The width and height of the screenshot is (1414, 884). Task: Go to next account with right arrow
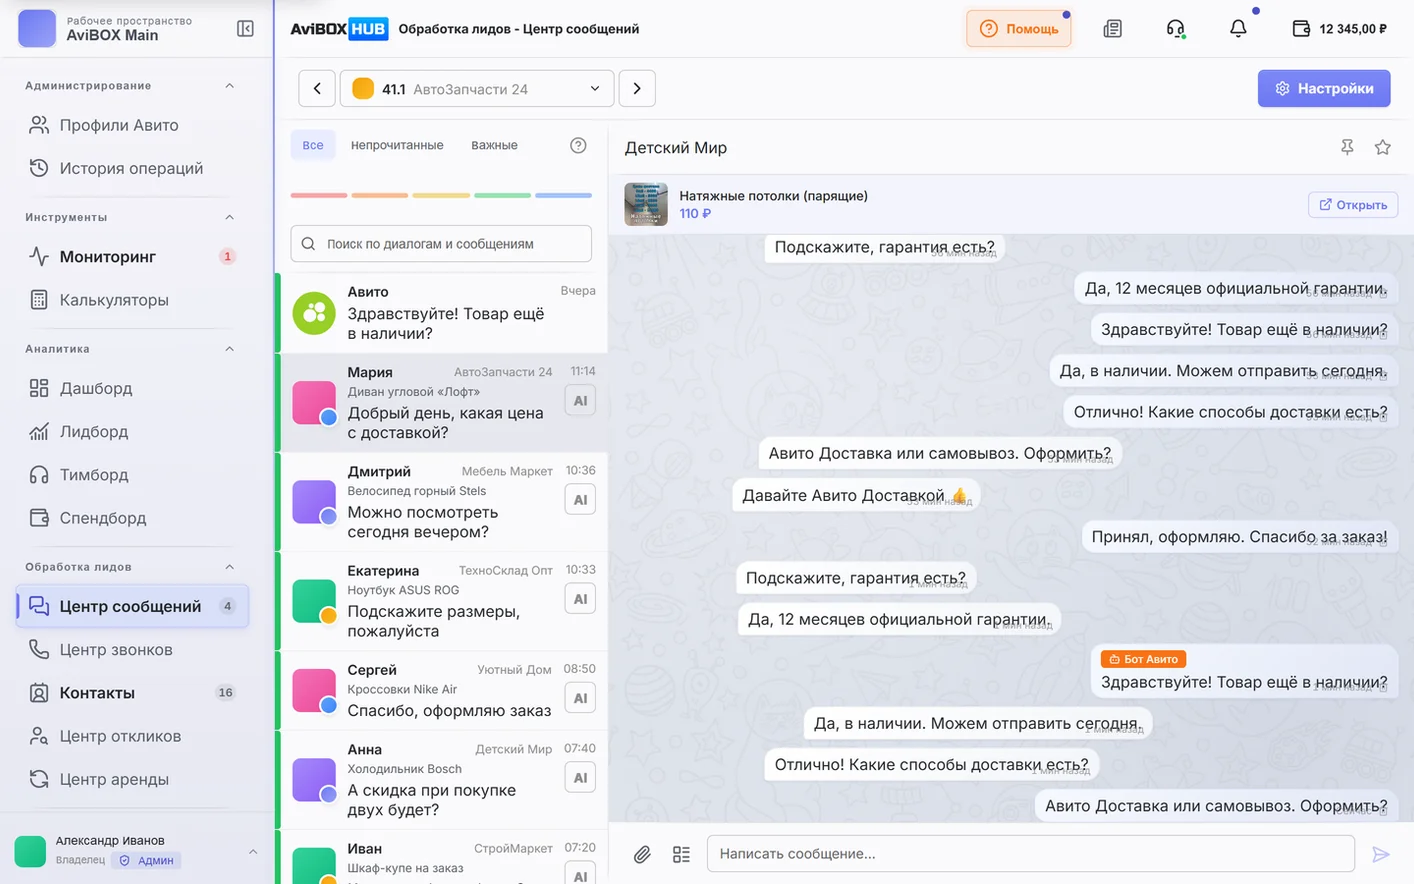pyautogui.click(x=637, y=88)
